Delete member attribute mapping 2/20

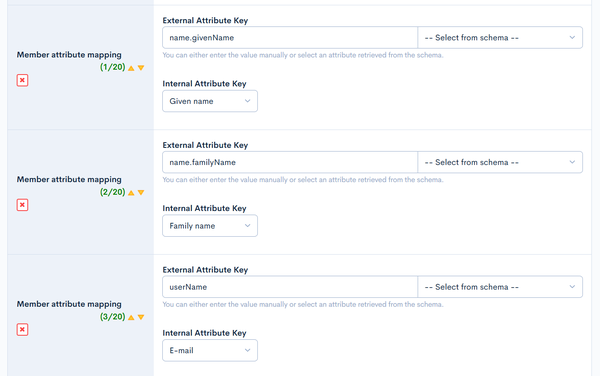[x=22, y=205]
